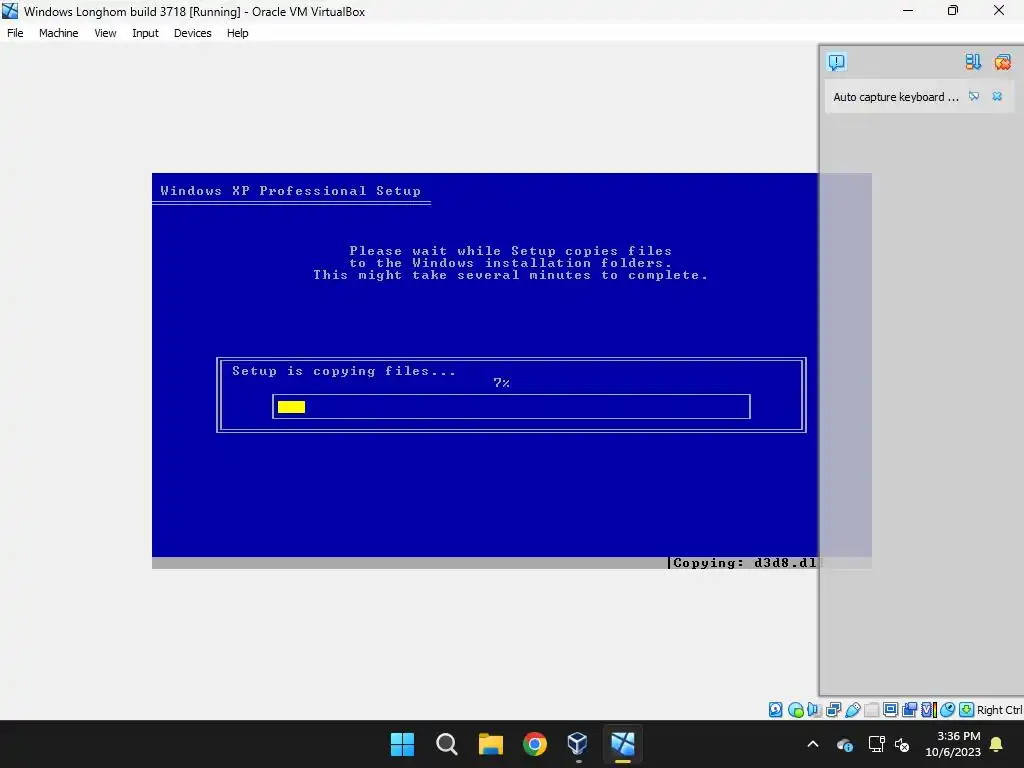Click the muted volume tray icon

(903, 744)
